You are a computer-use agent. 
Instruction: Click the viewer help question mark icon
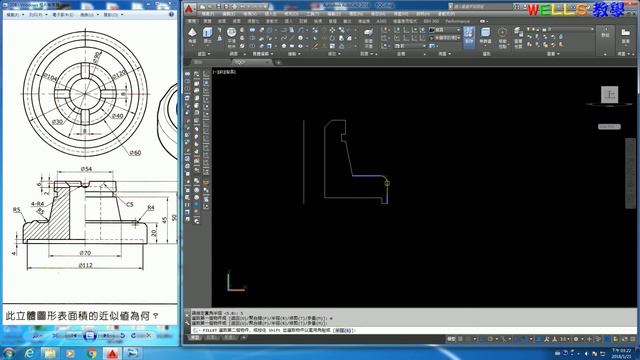(171, 14)
